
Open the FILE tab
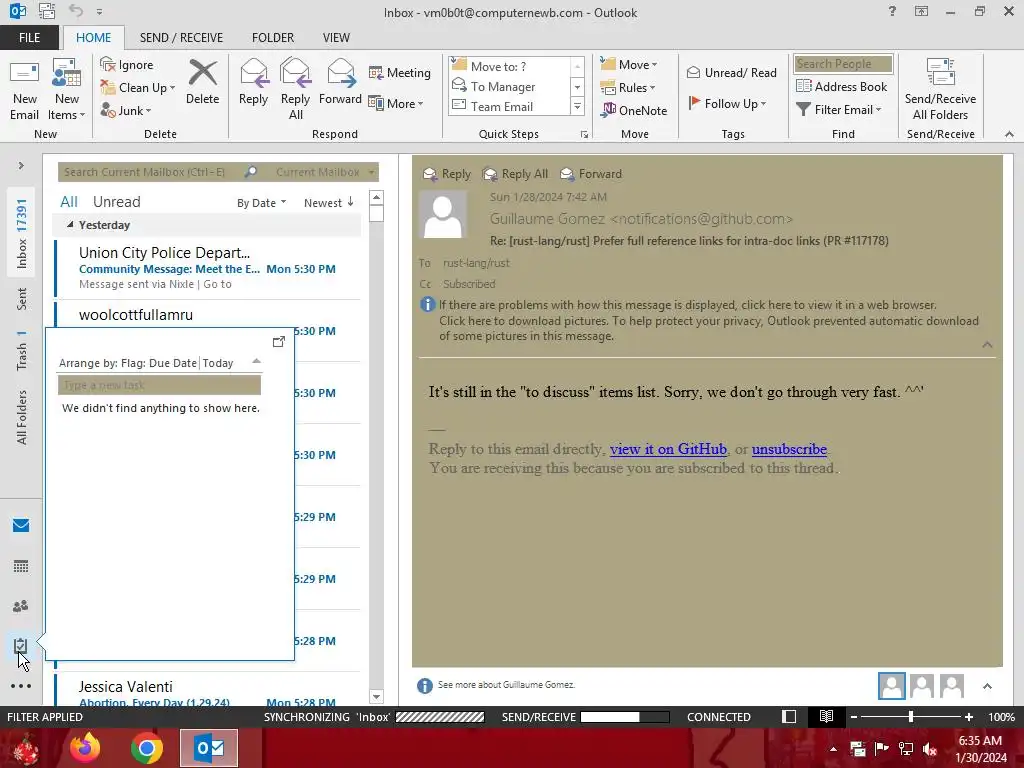point(29,37)
